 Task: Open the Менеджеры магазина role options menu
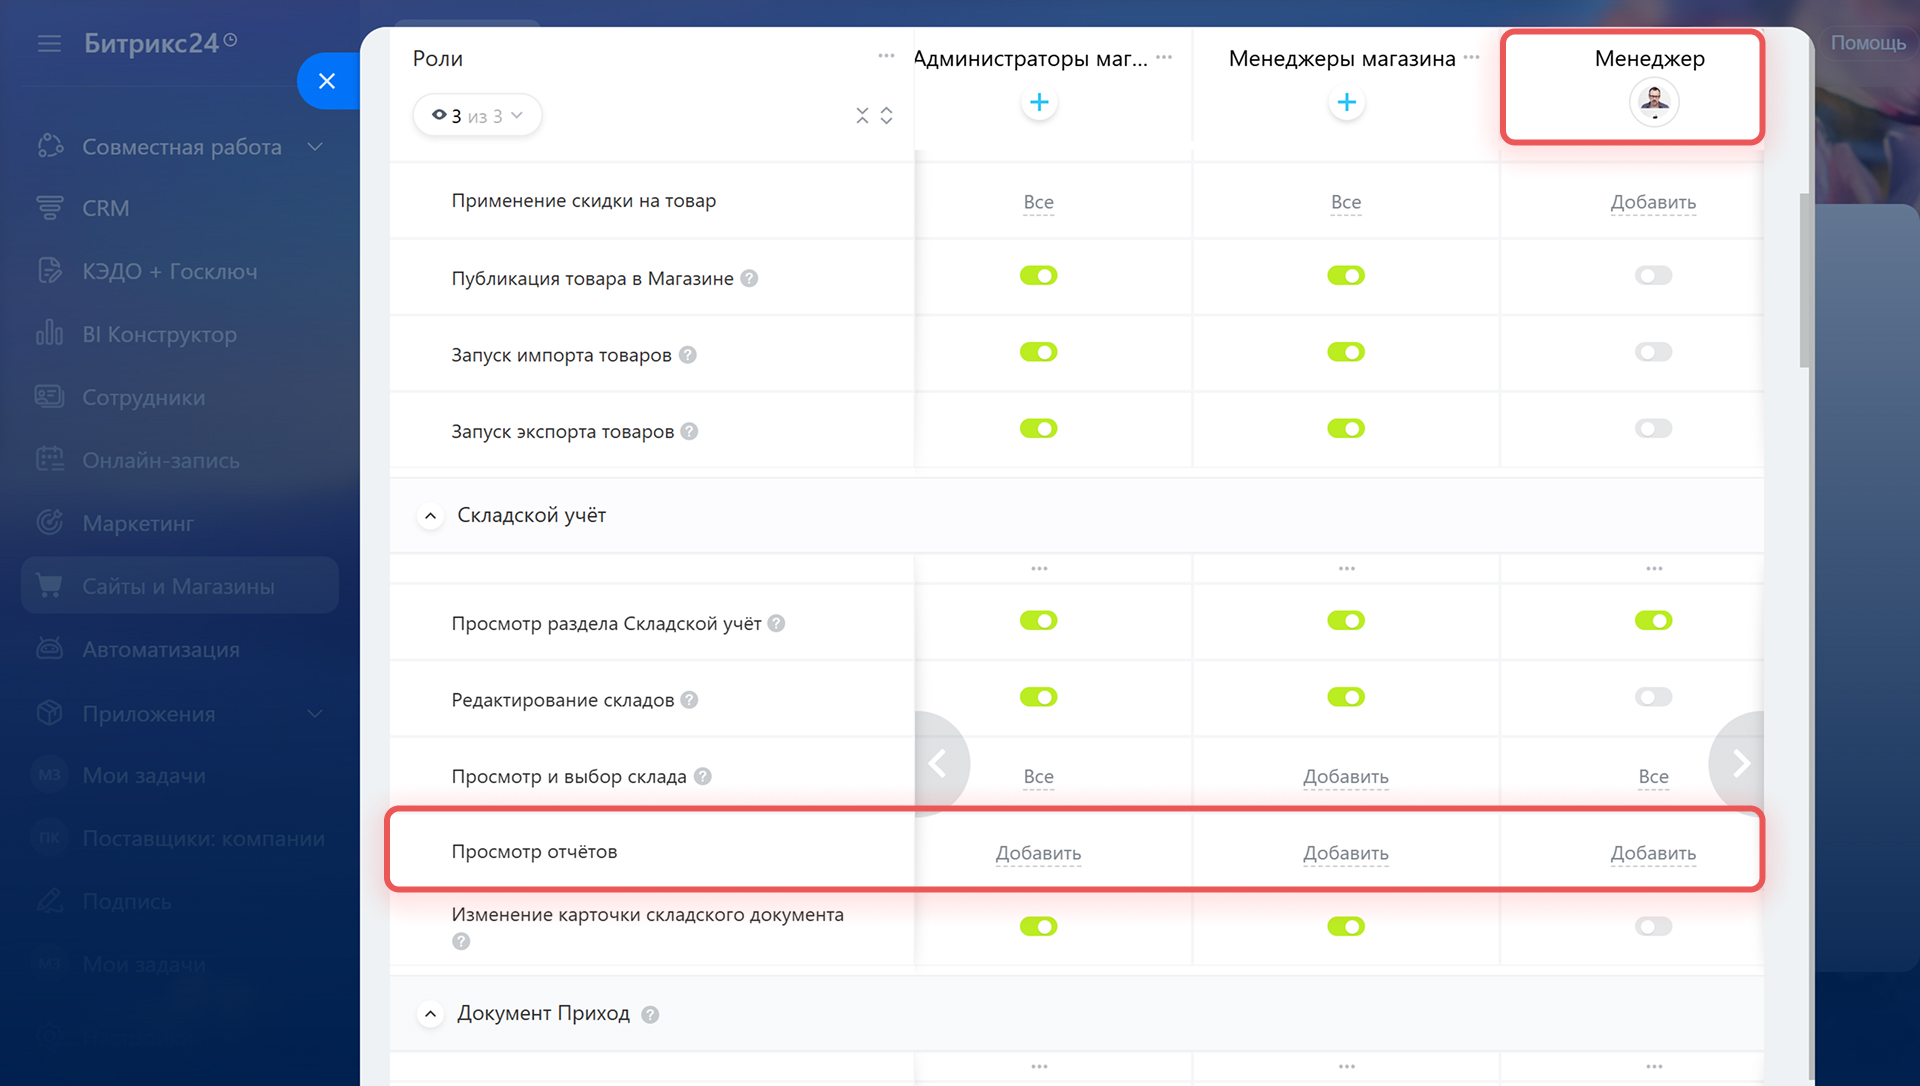(1471, 57)
